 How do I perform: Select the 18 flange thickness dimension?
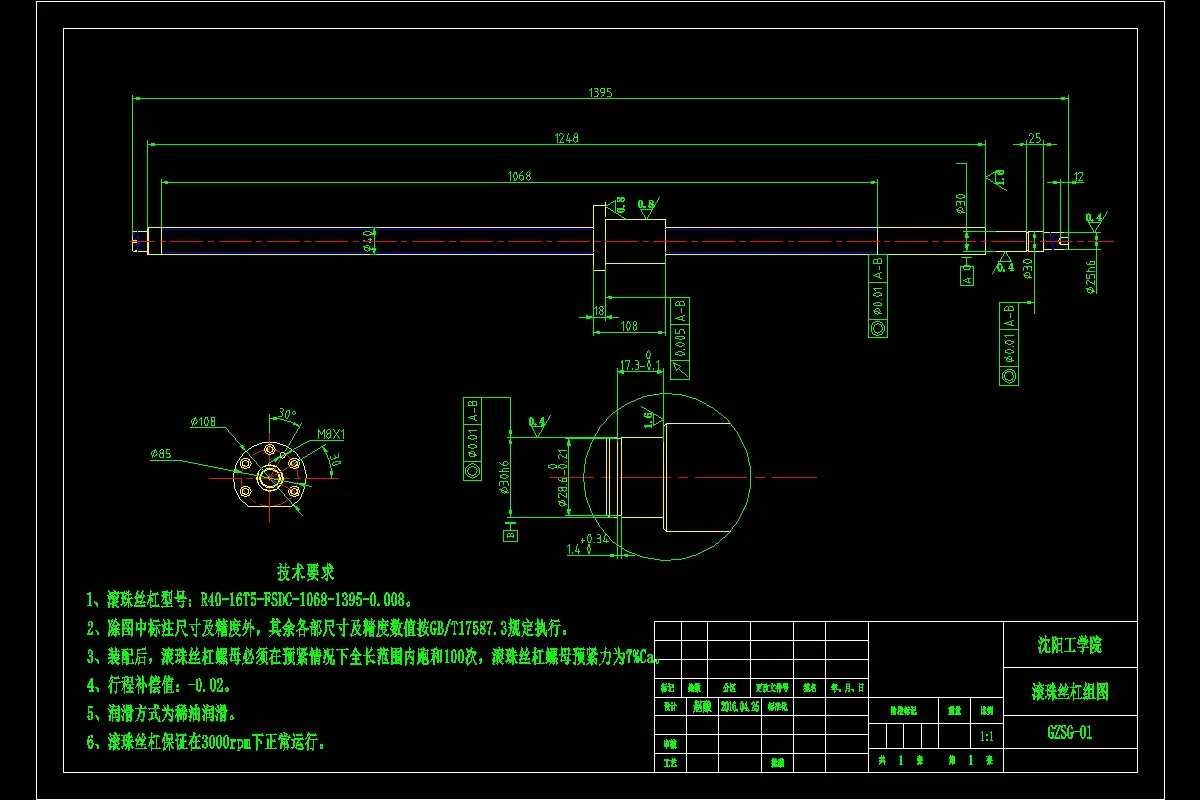[599, 312]
